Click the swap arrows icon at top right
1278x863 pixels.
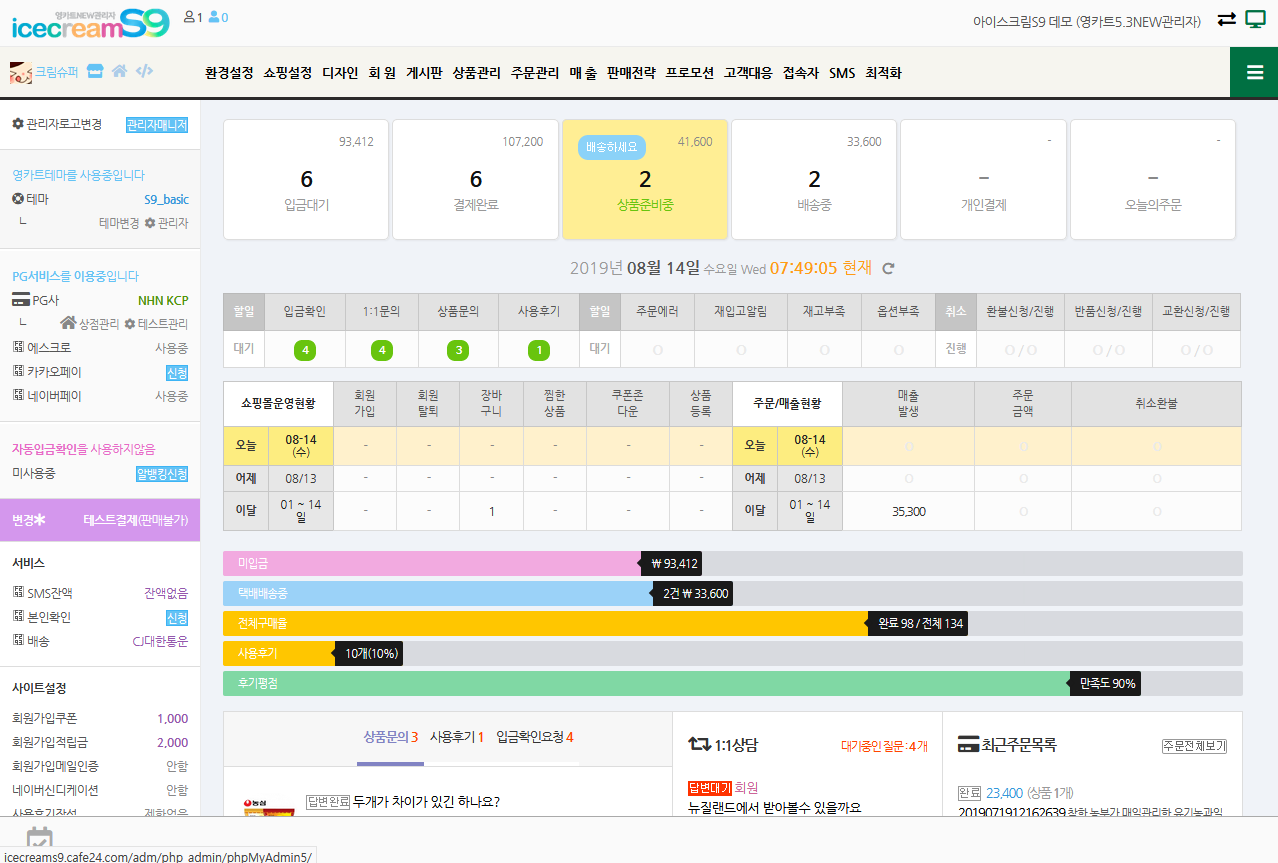pos(1226,20)
